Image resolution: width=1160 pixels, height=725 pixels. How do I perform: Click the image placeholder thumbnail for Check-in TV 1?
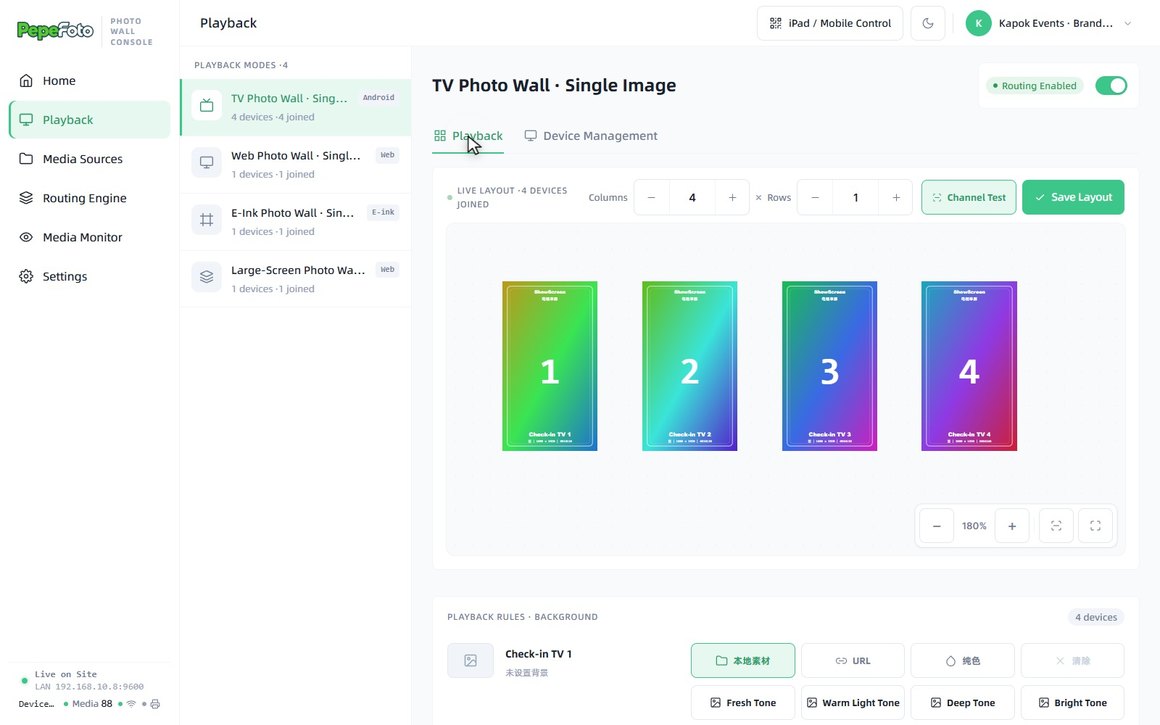coord(471,661)
